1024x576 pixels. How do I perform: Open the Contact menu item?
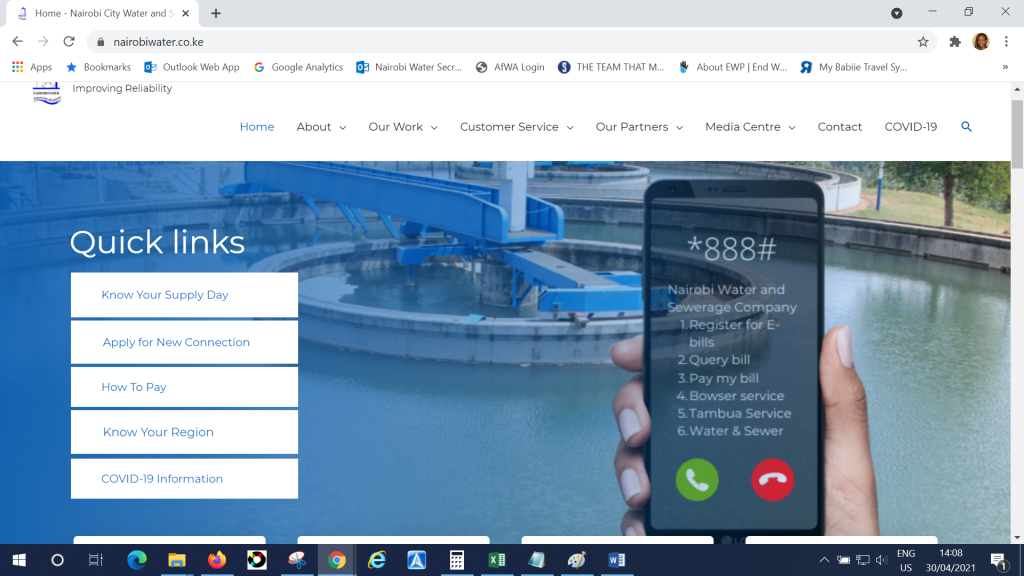[840, 127]
